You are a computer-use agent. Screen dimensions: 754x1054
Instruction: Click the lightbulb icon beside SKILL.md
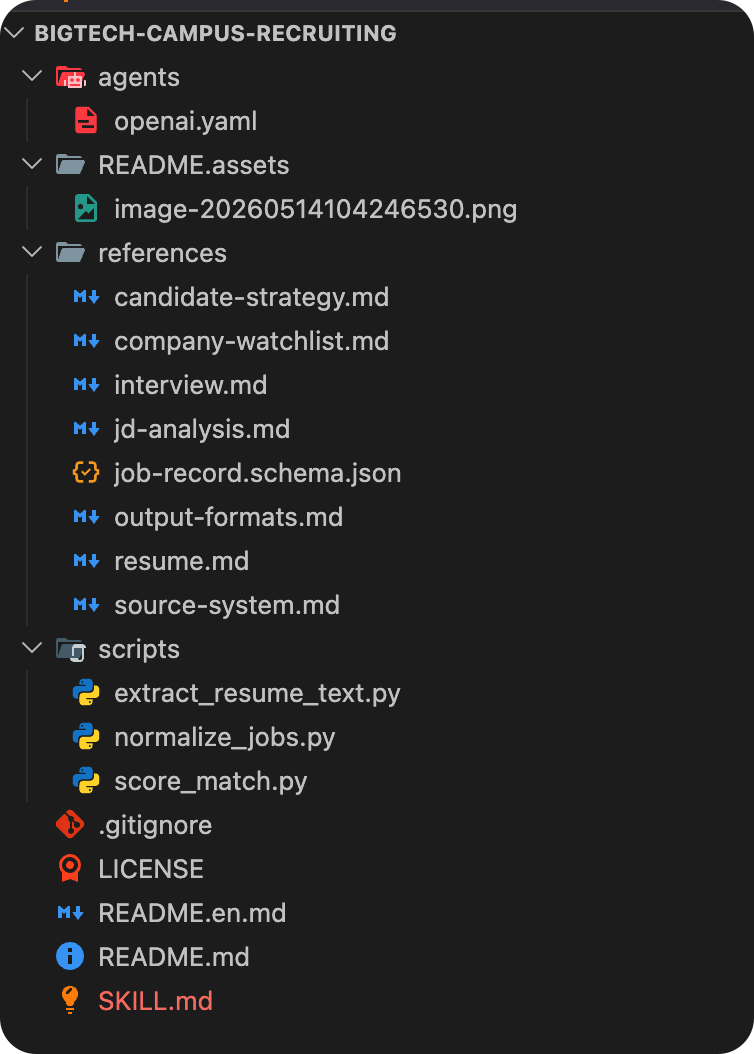[70, 1000]
